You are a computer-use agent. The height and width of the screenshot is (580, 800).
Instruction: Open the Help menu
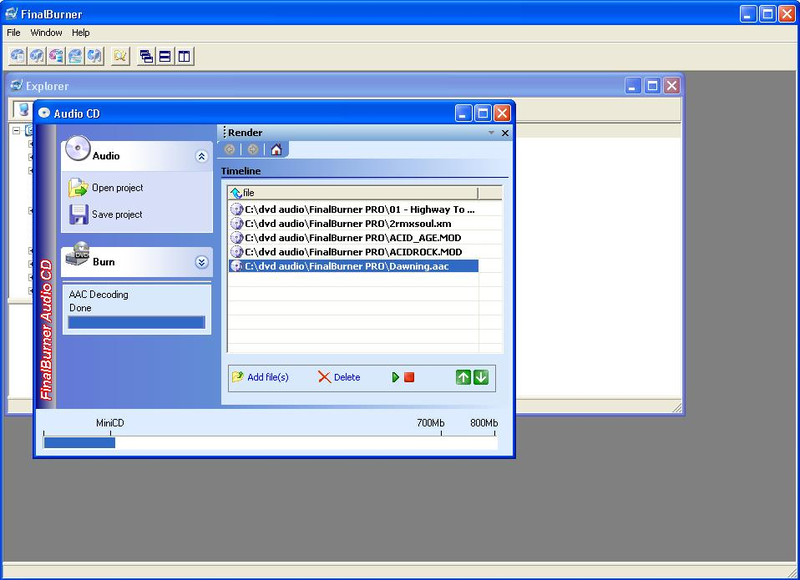pos(81,33)
